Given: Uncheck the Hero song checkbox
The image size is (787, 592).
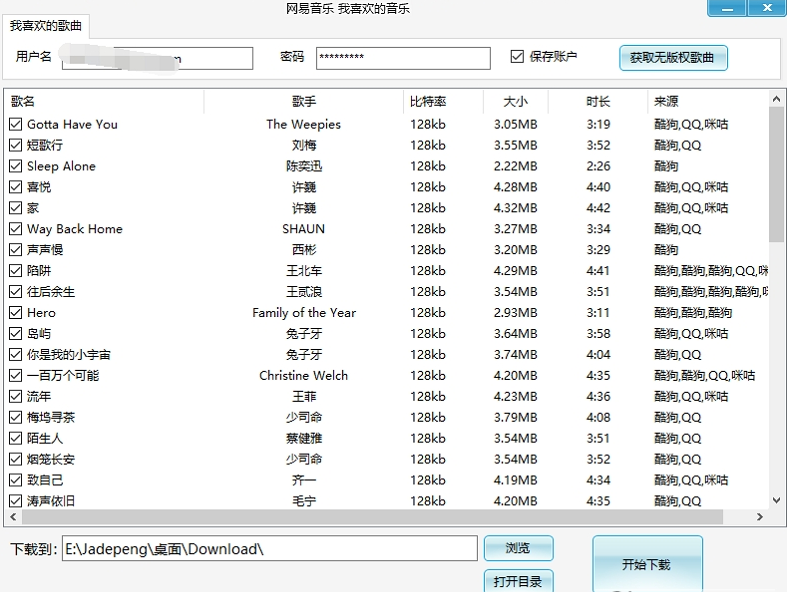Looking at the screenshot, I should pos(16,312).
